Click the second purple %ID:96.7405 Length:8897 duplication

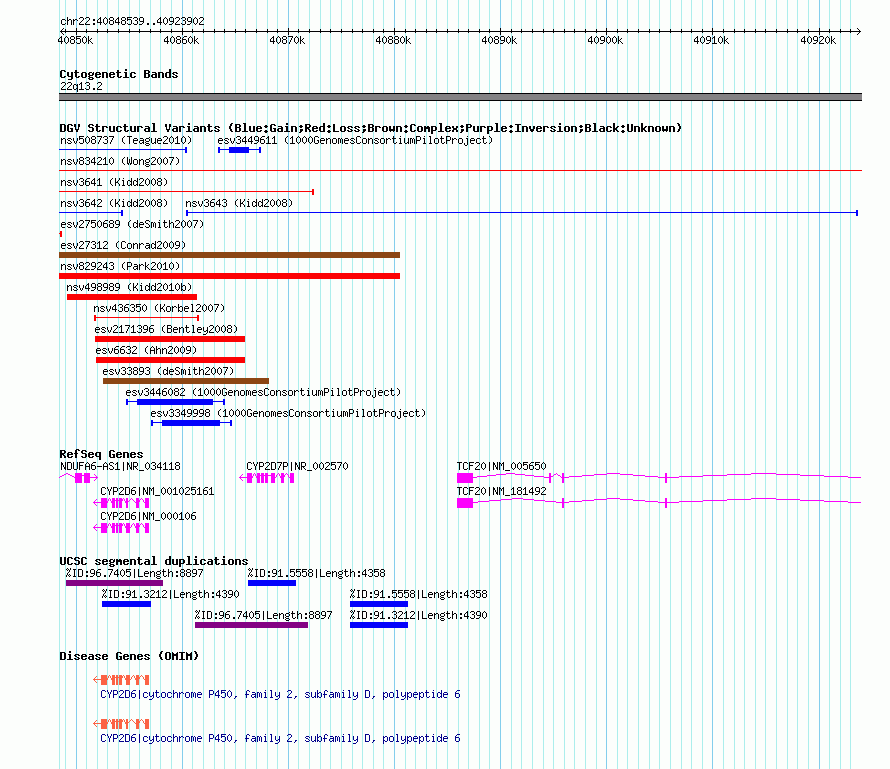(251, 625)
